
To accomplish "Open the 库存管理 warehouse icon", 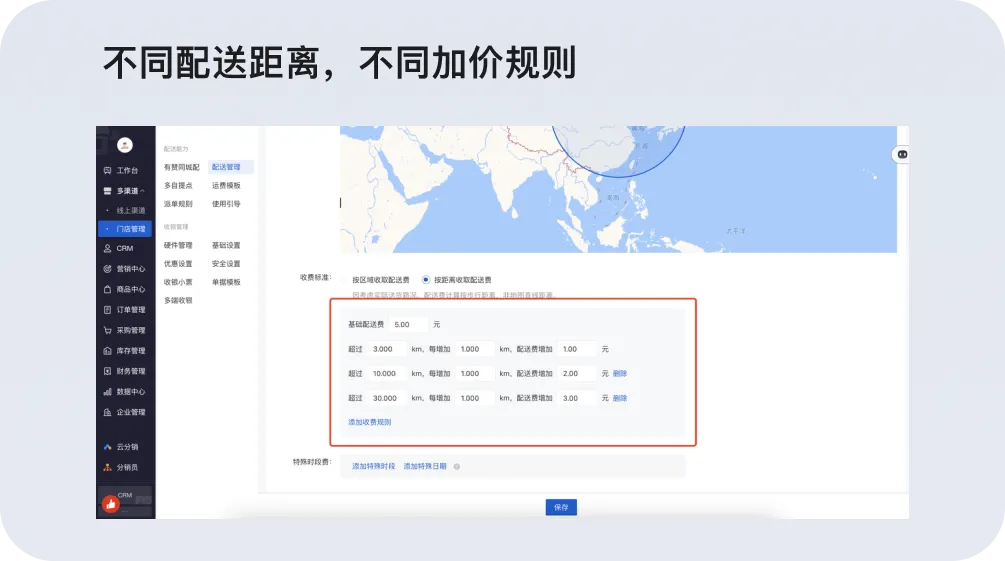I will (107, 351).
